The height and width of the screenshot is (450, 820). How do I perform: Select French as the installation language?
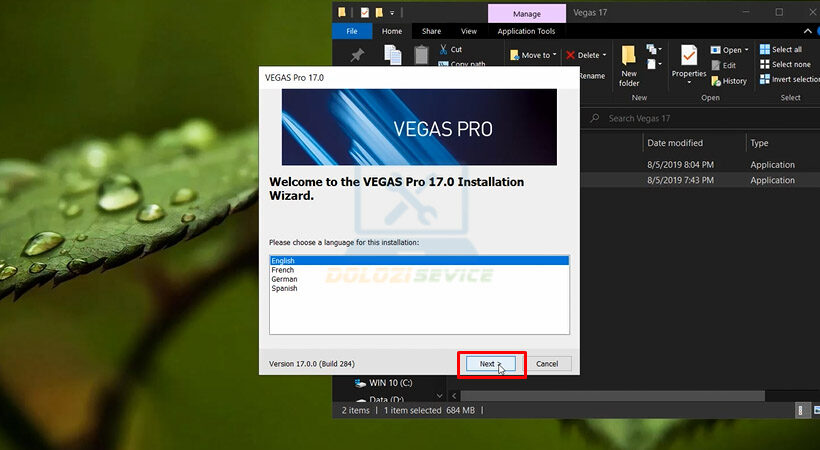282,270
